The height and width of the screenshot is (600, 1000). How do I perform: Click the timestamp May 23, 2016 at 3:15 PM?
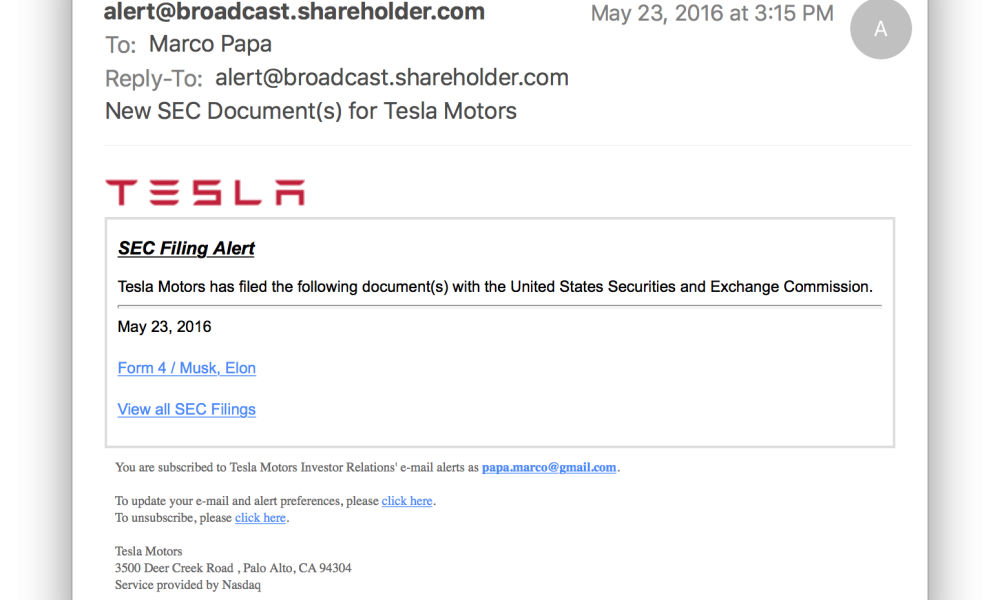[x=712, y=13]
